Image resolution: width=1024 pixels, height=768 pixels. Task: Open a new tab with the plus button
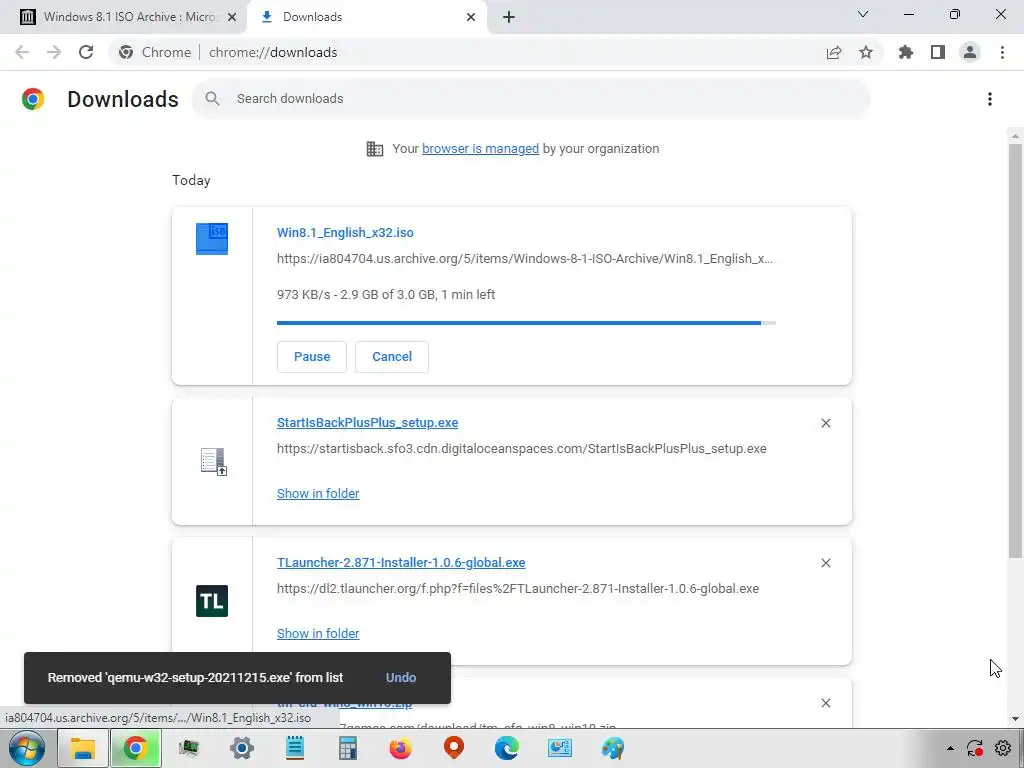(509, 17)
